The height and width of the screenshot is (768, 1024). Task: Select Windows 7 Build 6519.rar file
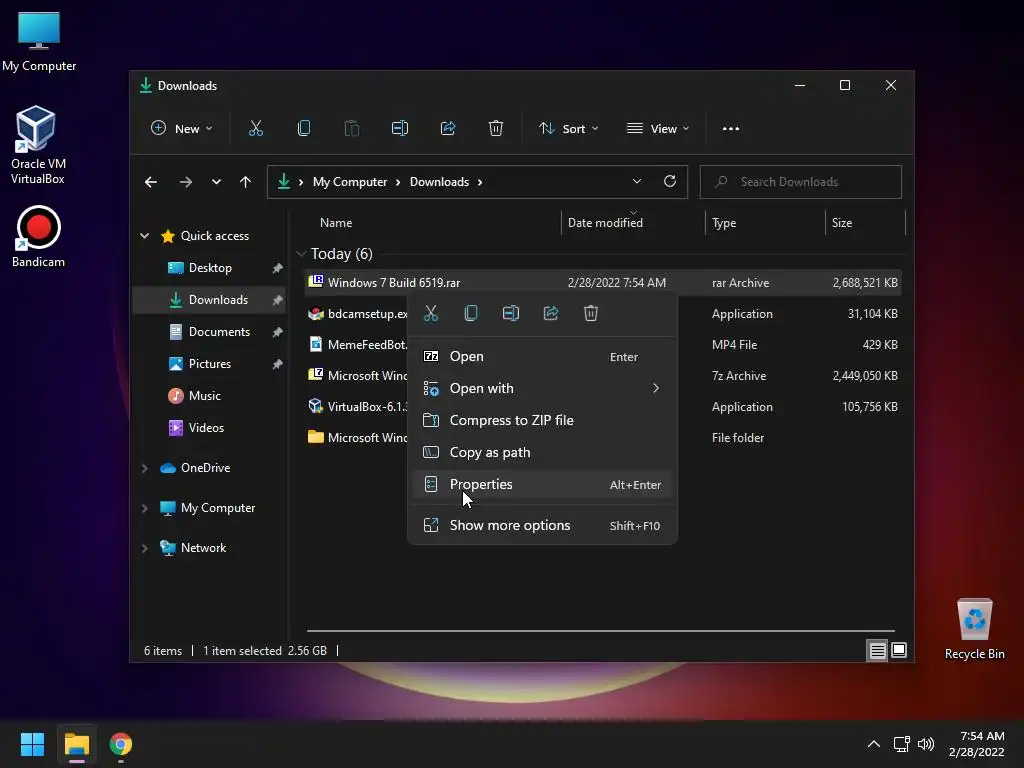pyautogui.click(x=603, y=283)
